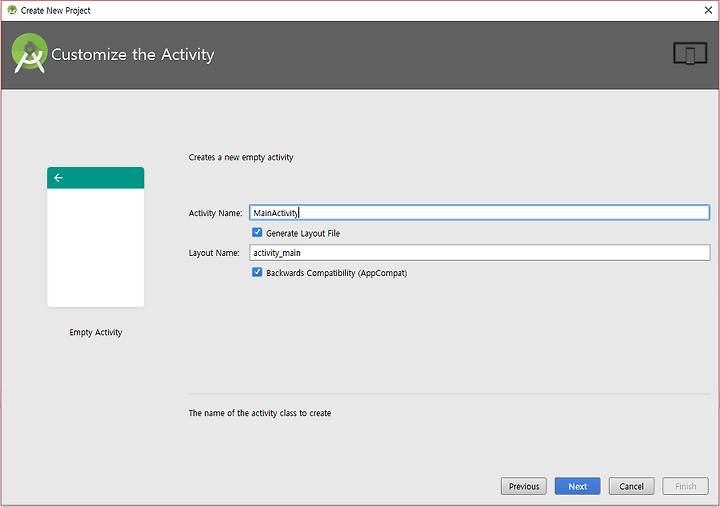Close the Create New Project dialog

tap(708, 10)
